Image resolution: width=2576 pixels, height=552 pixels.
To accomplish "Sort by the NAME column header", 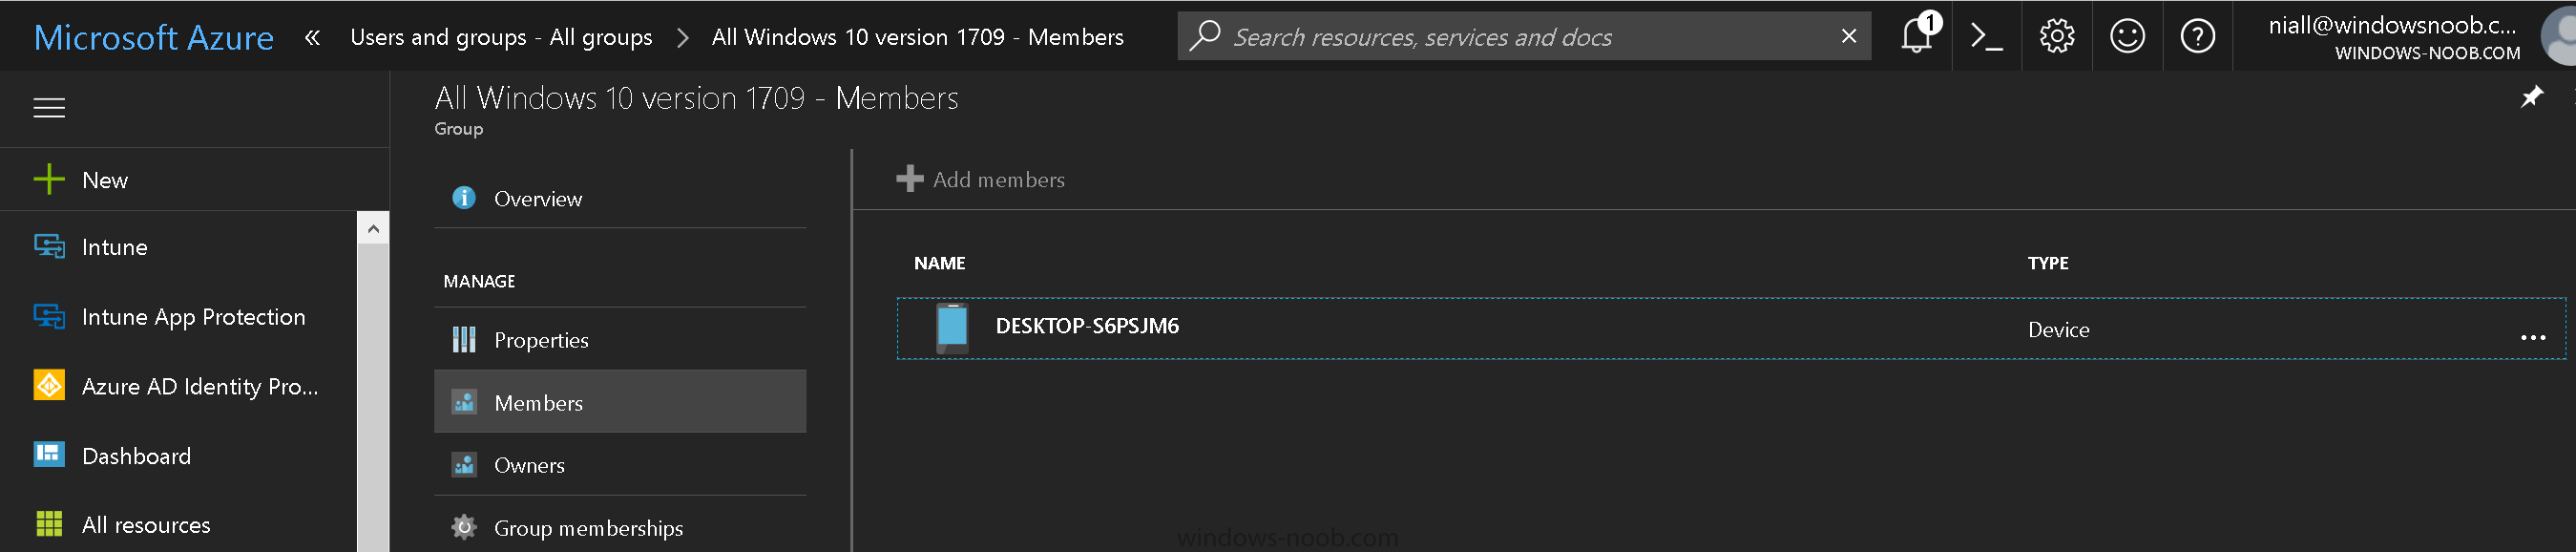I will [x=939, y=263].
